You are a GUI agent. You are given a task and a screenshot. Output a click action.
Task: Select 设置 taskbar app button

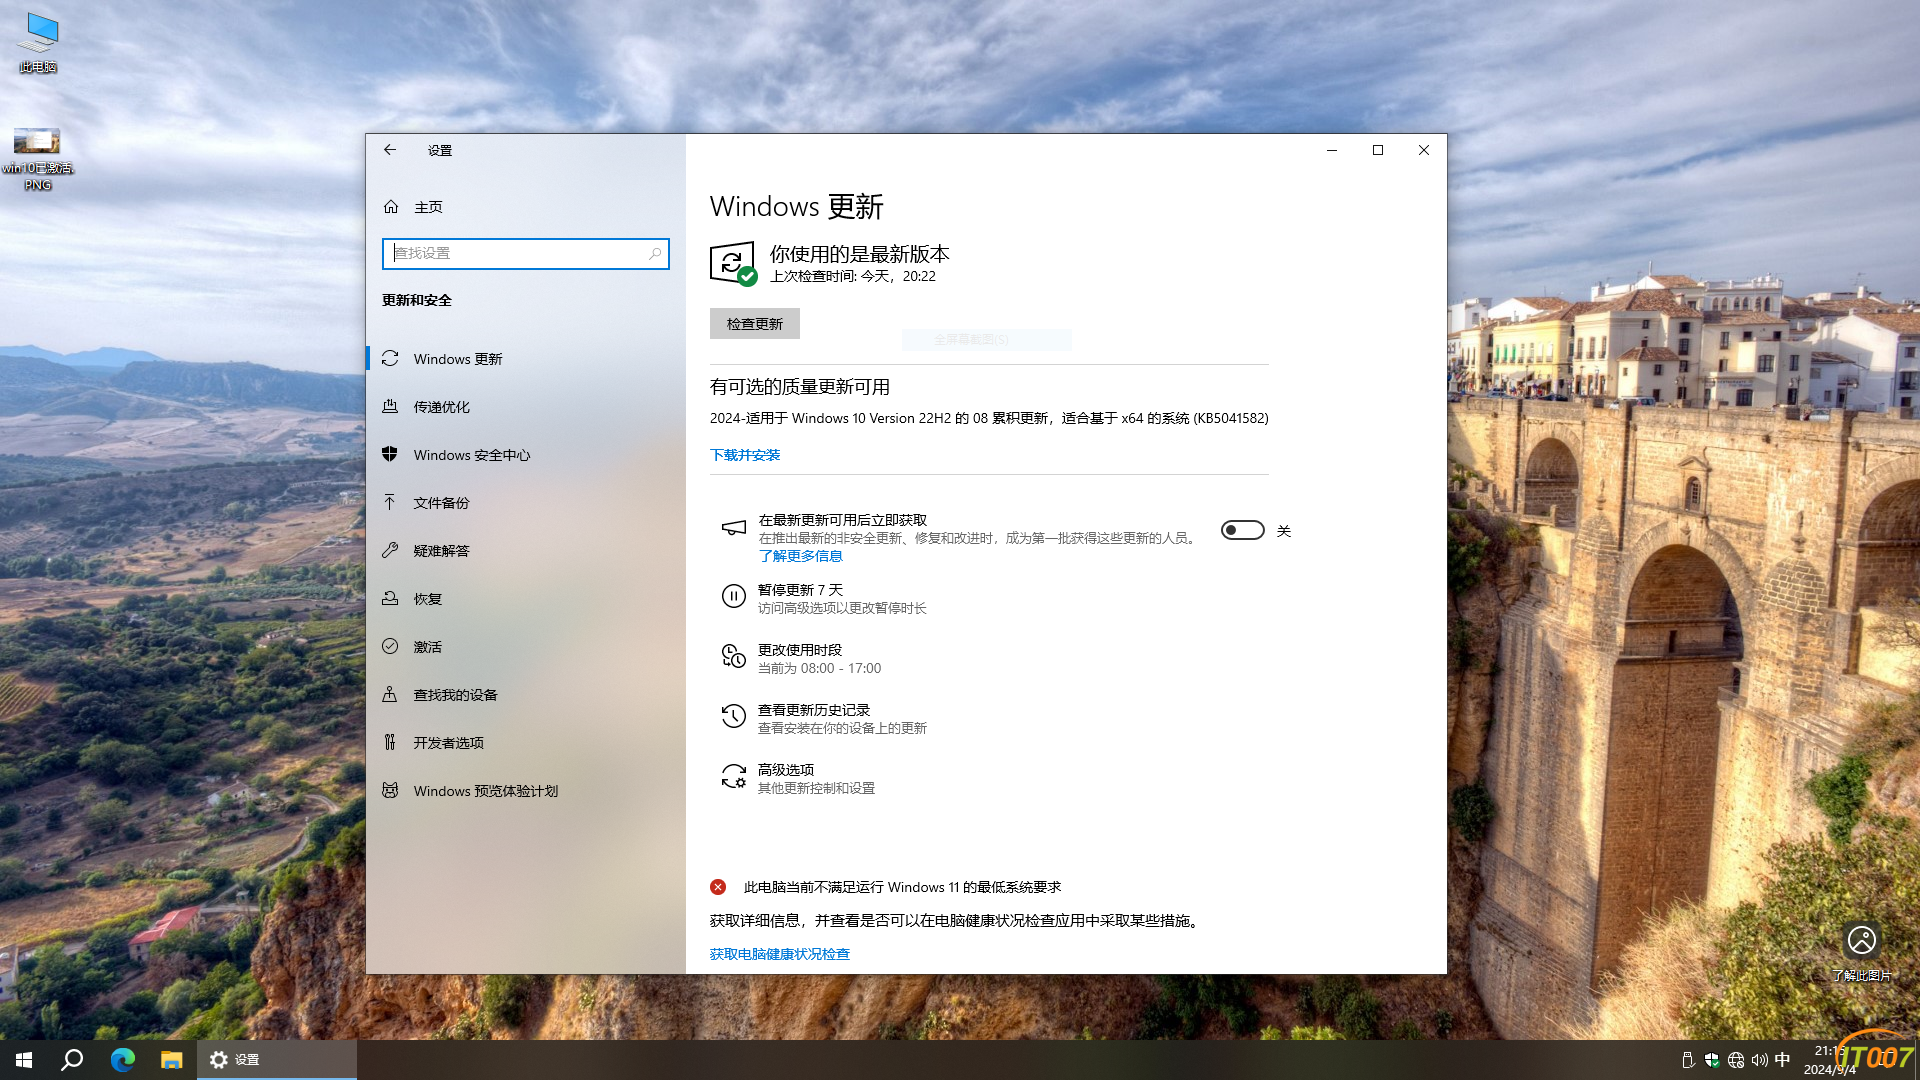277,1060
